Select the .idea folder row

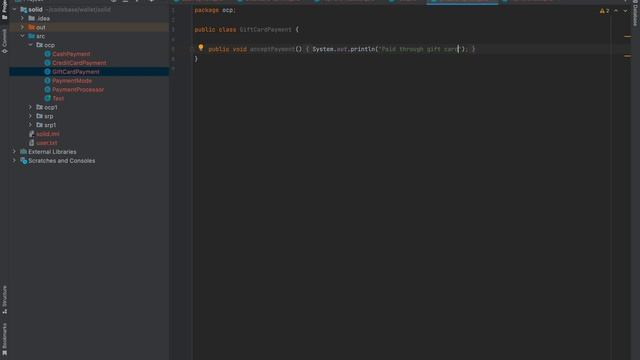click(89, 18)
